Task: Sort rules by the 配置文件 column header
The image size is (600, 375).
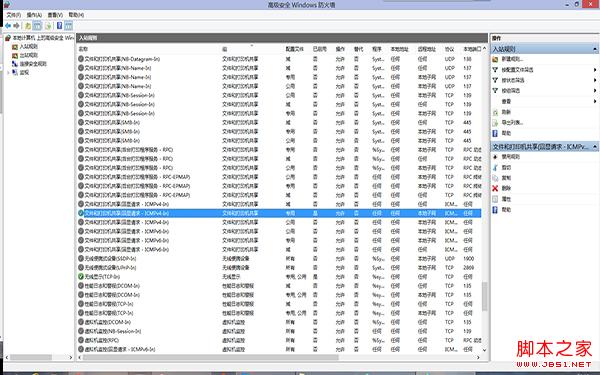Action: (x=297, y=49)
